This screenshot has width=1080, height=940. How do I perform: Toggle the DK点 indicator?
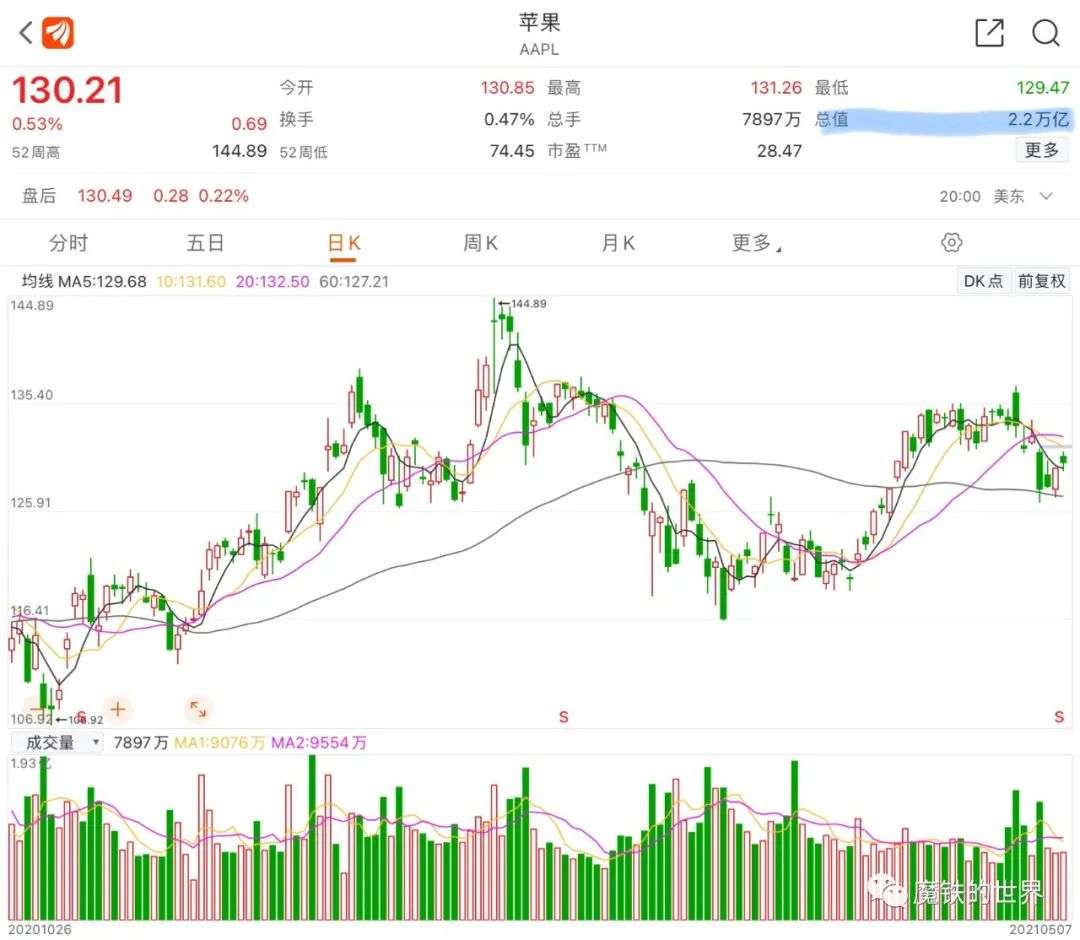click(x=982, y=281)
